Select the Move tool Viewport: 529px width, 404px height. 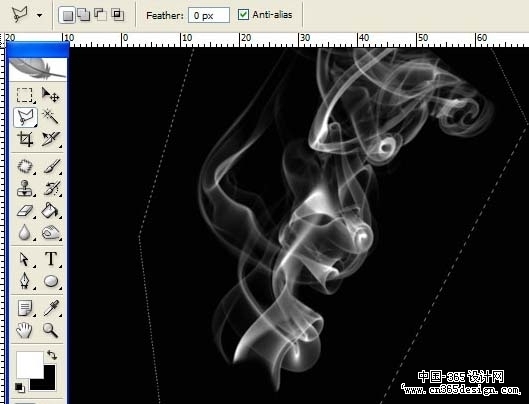click(x=51, y=95)
